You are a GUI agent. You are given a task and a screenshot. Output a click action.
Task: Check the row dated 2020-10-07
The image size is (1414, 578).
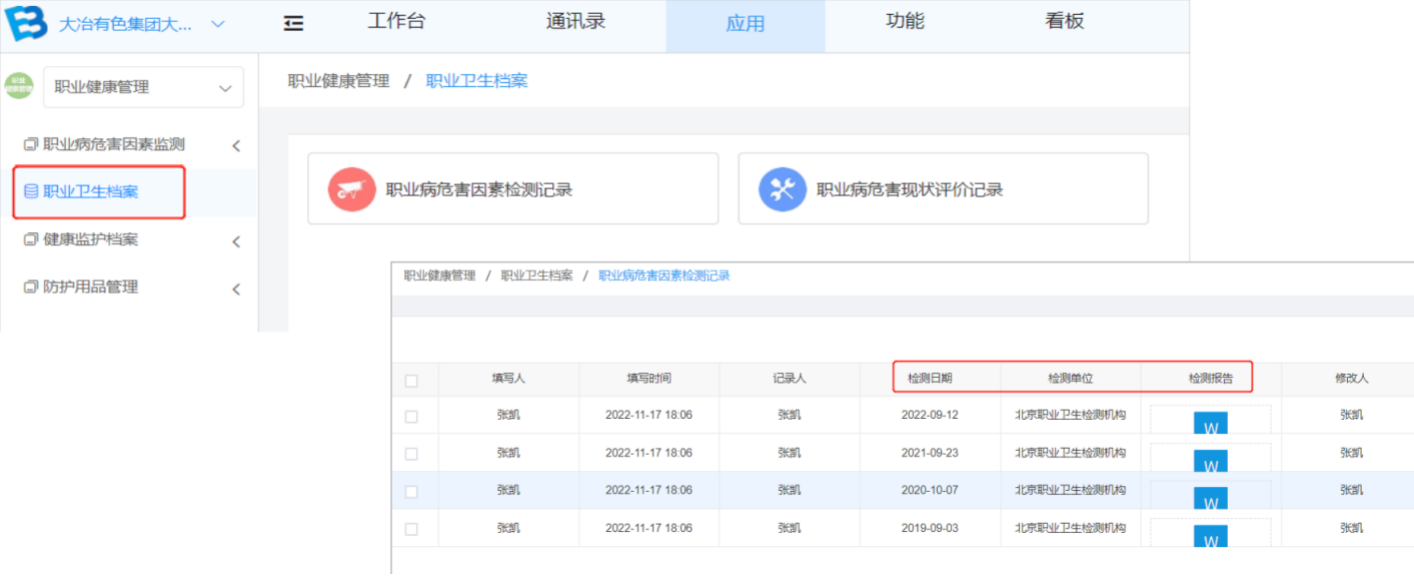click(411, 491)
